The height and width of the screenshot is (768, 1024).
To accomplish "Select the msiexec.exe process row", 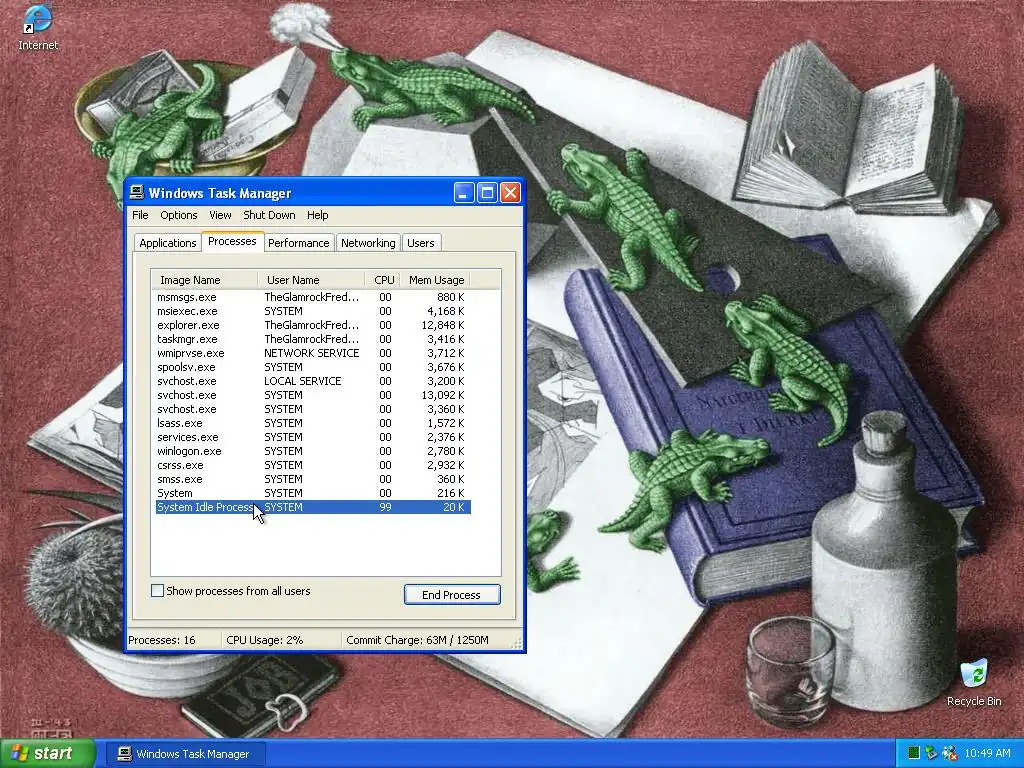I will [313, 311].
